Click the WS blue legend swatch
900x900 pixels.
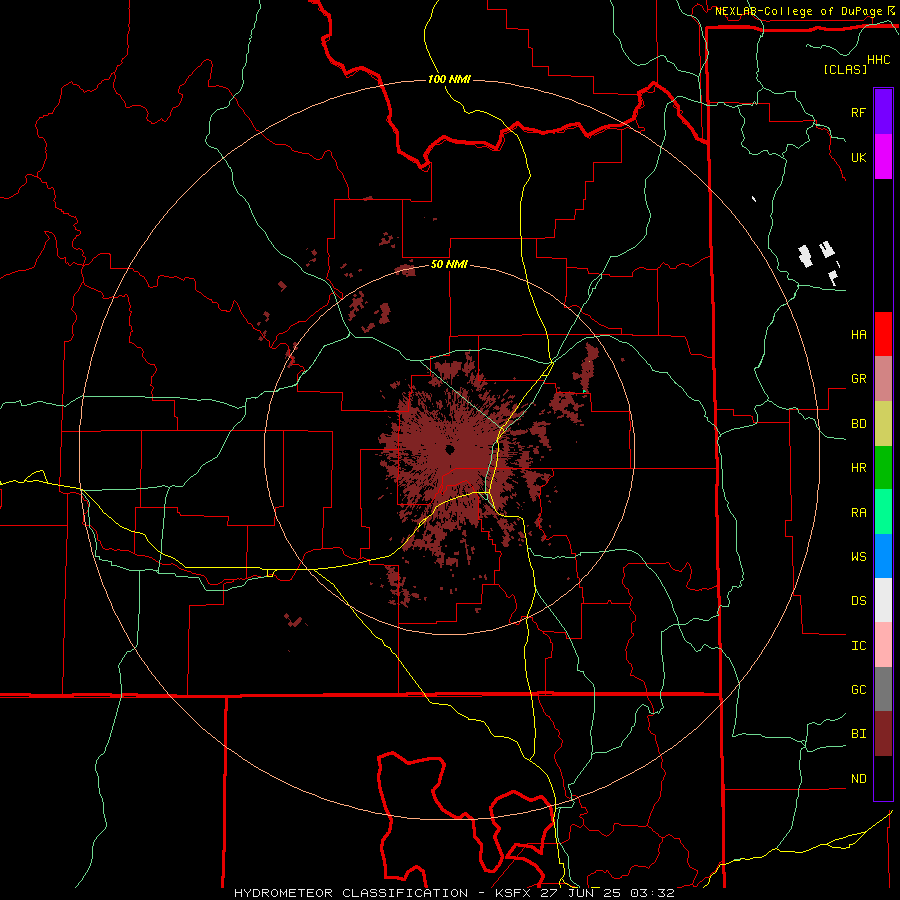883,556
